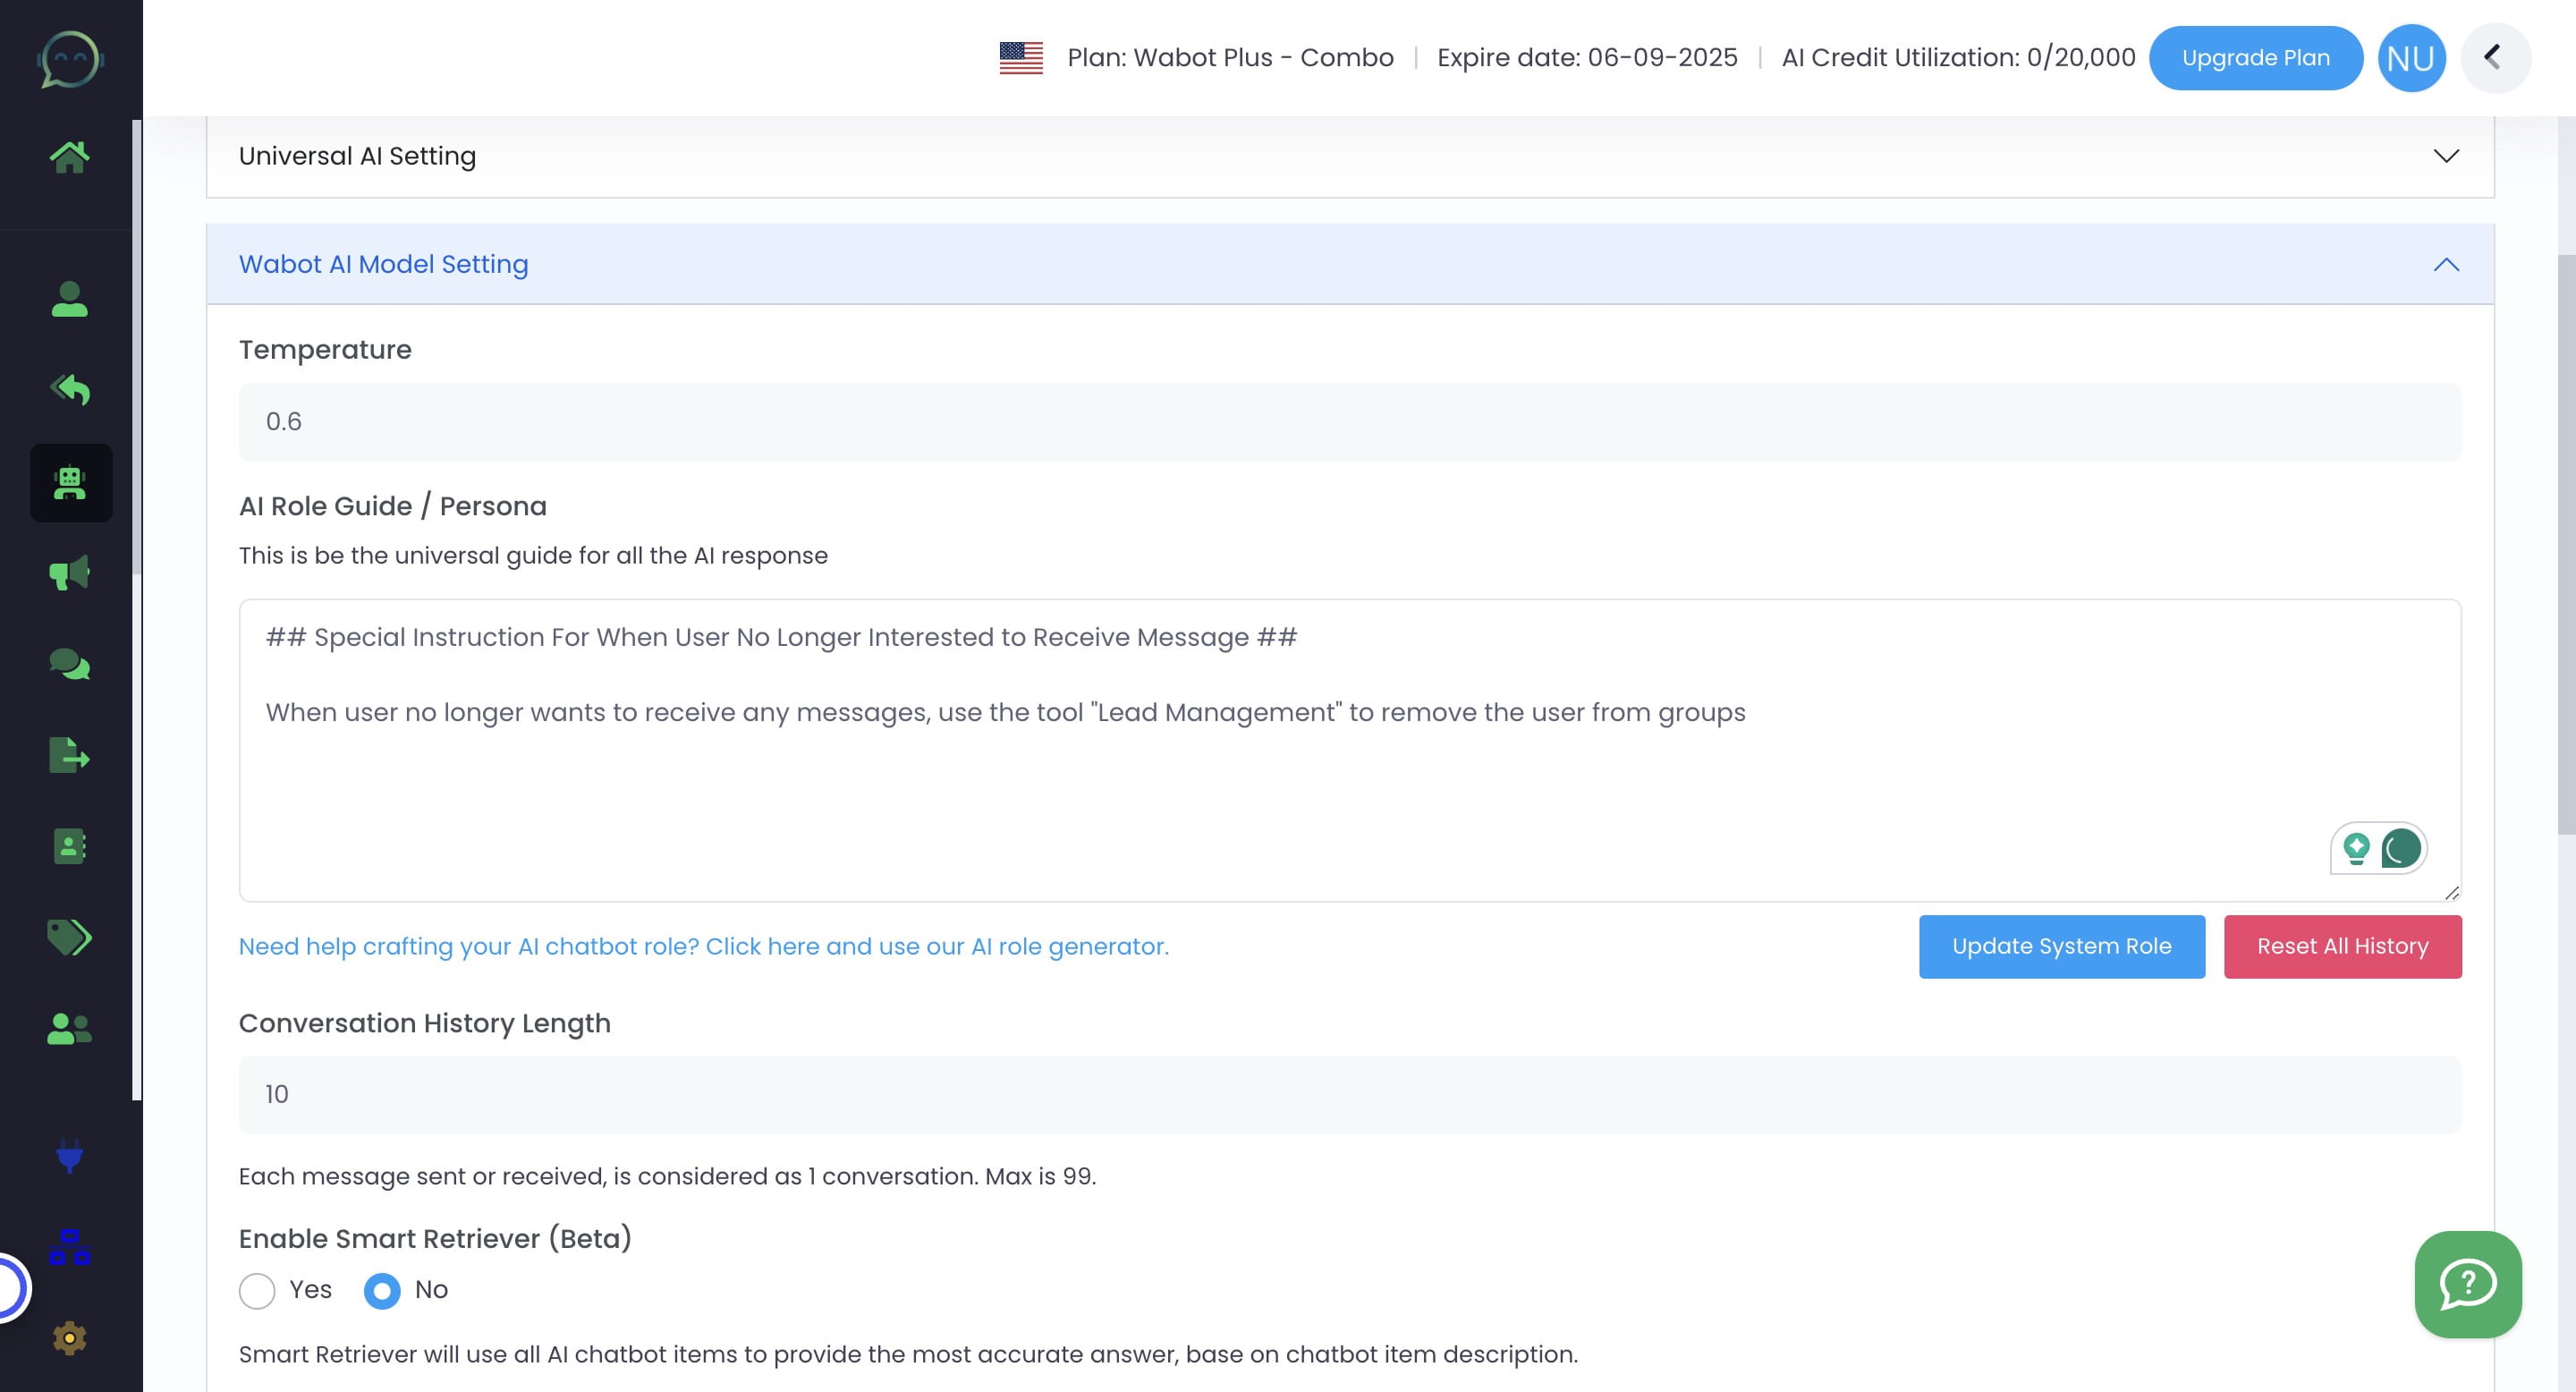This screenshot has width=2576, height=1392.
Task: Open the chat conversations icon in sidebar
Action: [70, 663]
